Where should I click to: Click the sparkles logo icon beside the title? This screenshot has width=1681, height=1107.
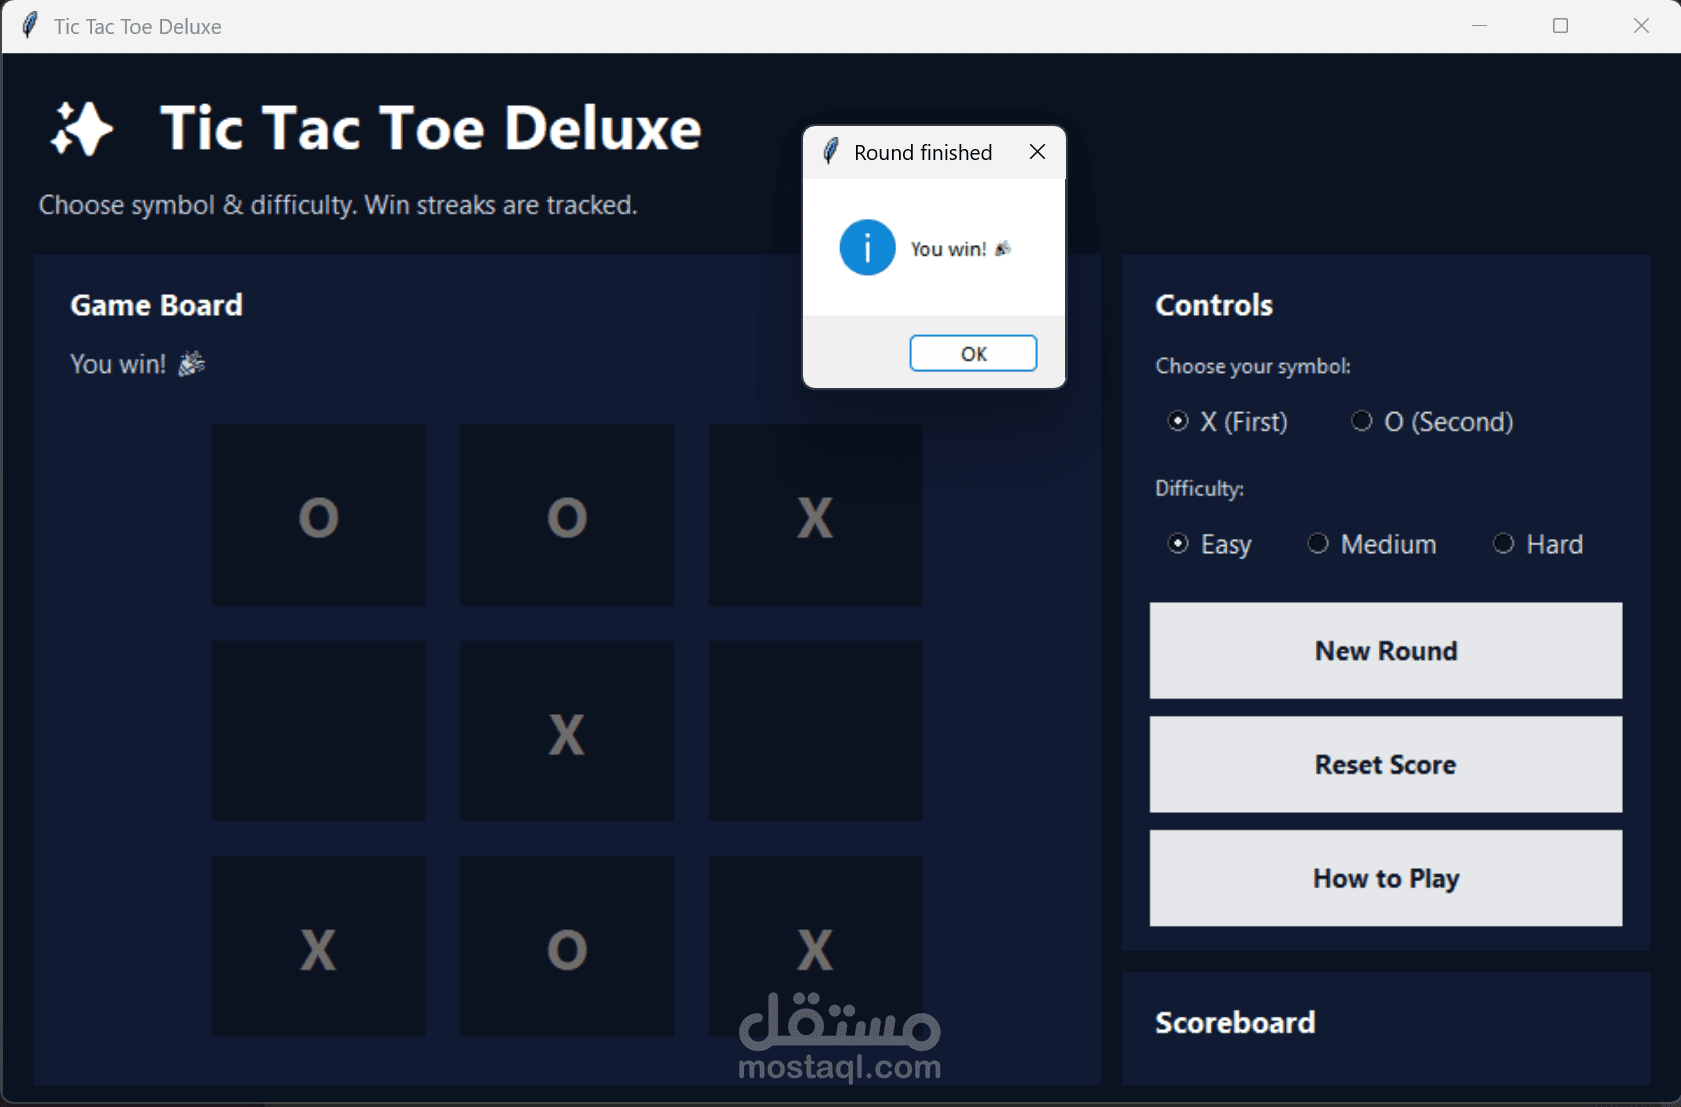(x=80, y=129)
